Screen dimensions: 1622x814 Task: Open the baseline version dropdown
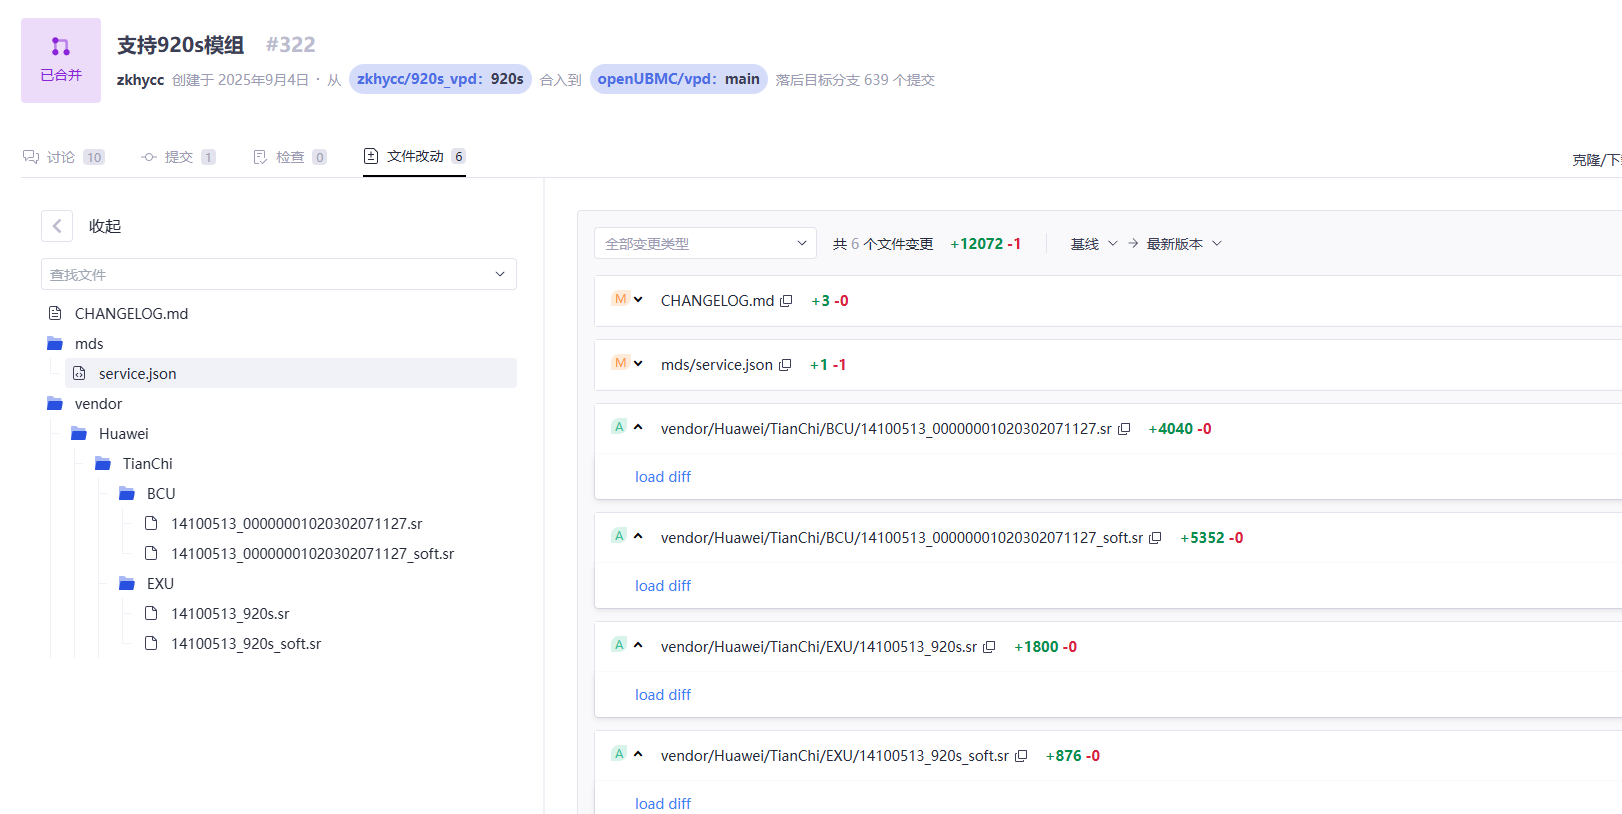click(x=1093, y=244)
